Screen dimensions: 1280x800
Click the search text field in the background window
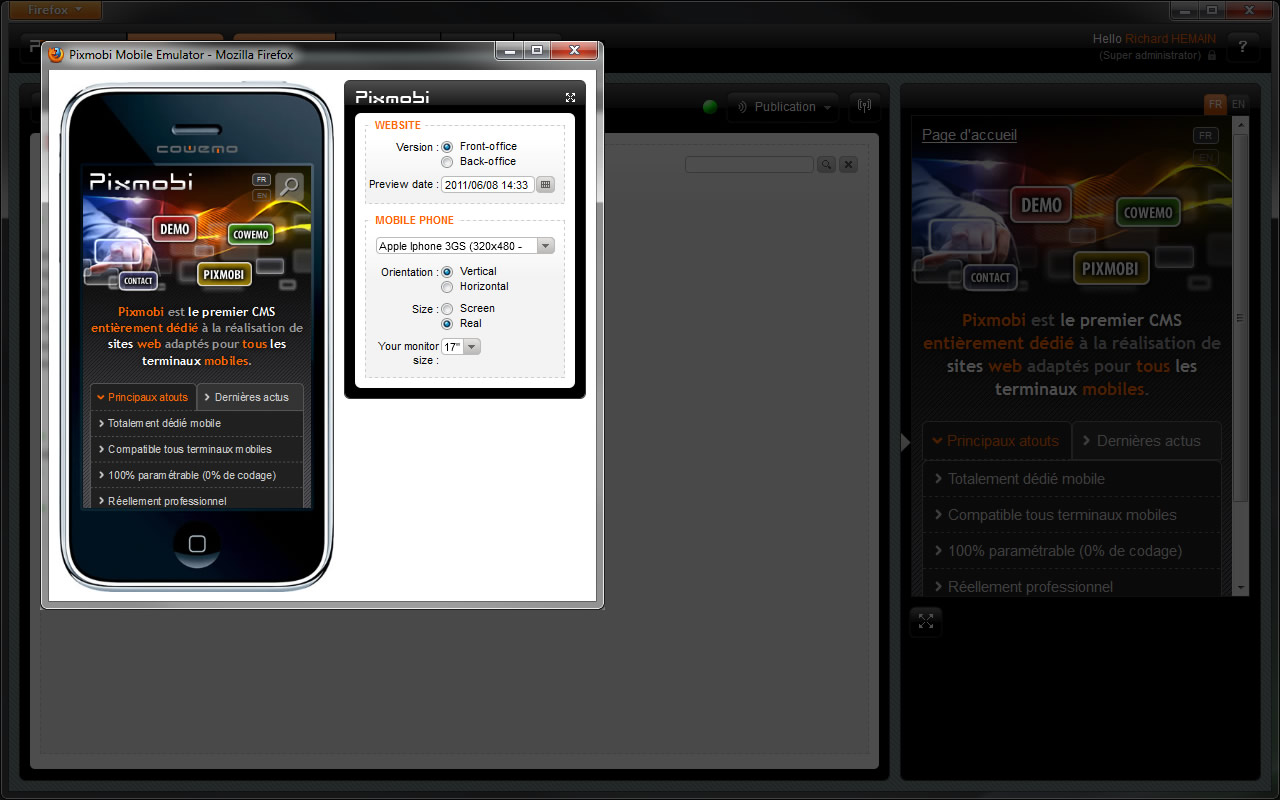[x=749, y=164]
